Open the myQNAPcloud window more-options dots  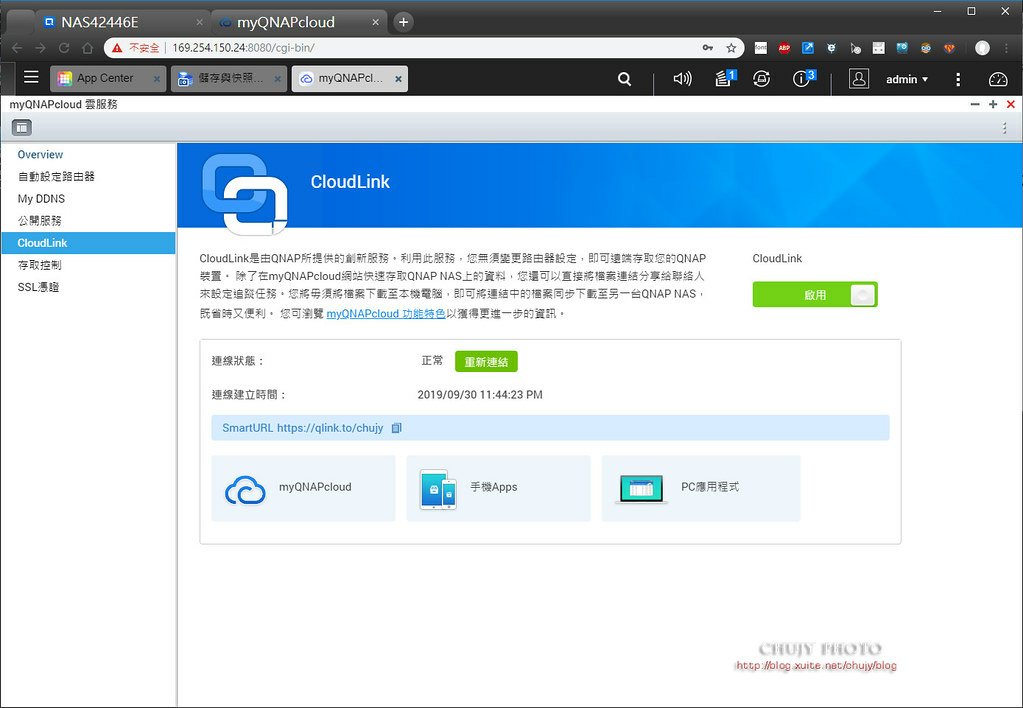[1005, 128]
